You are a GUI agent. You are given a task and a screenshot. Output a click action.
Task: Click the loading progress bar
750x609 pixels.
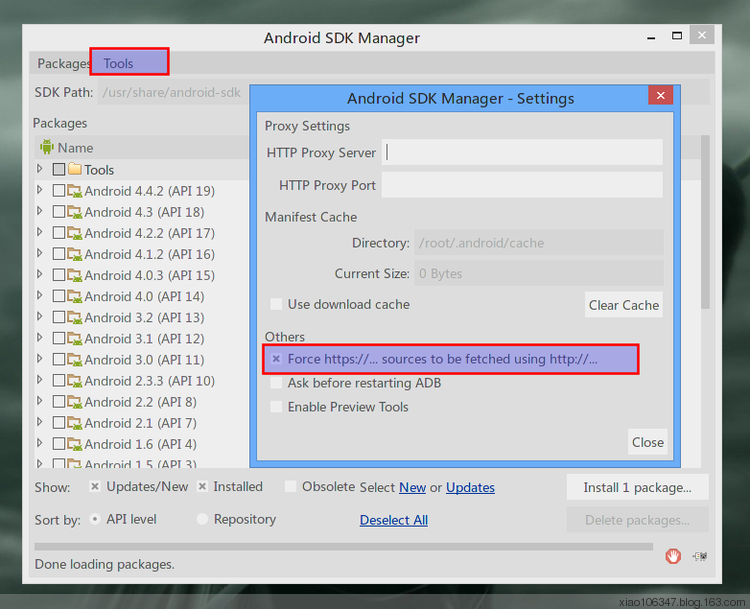[343, 546]
